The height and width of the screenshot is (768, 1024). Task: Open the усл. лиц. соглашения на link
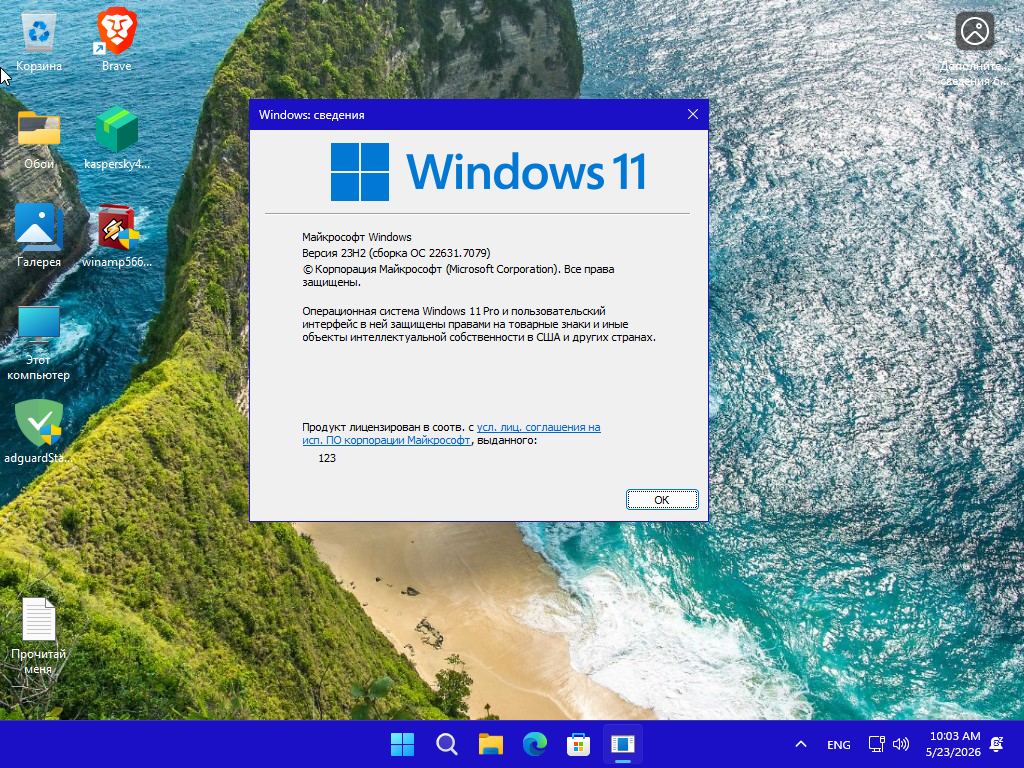(x=538, y=427)
